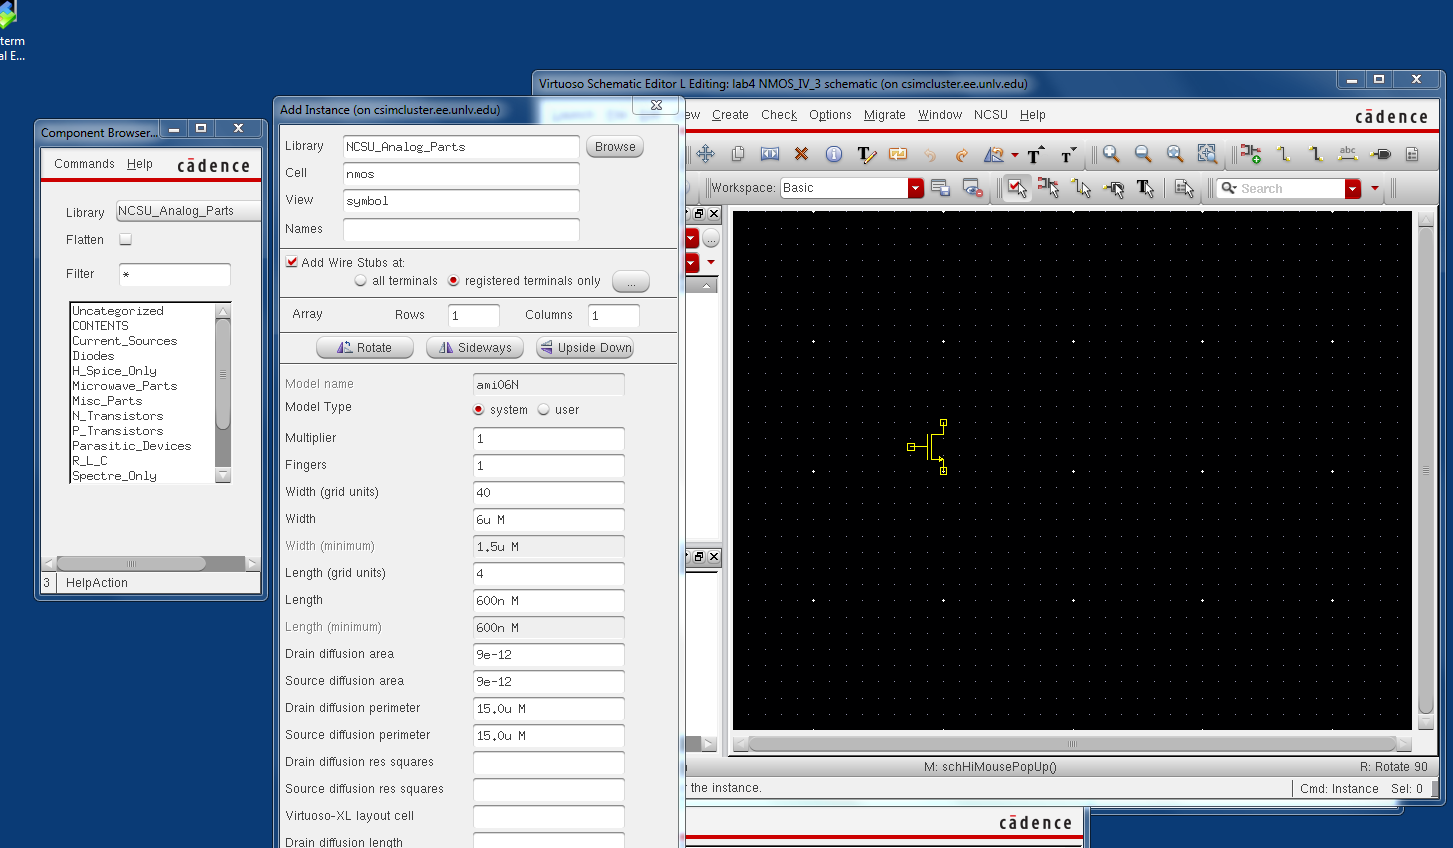
Task: Open the NCSU menu
Action: pos(991,115)
